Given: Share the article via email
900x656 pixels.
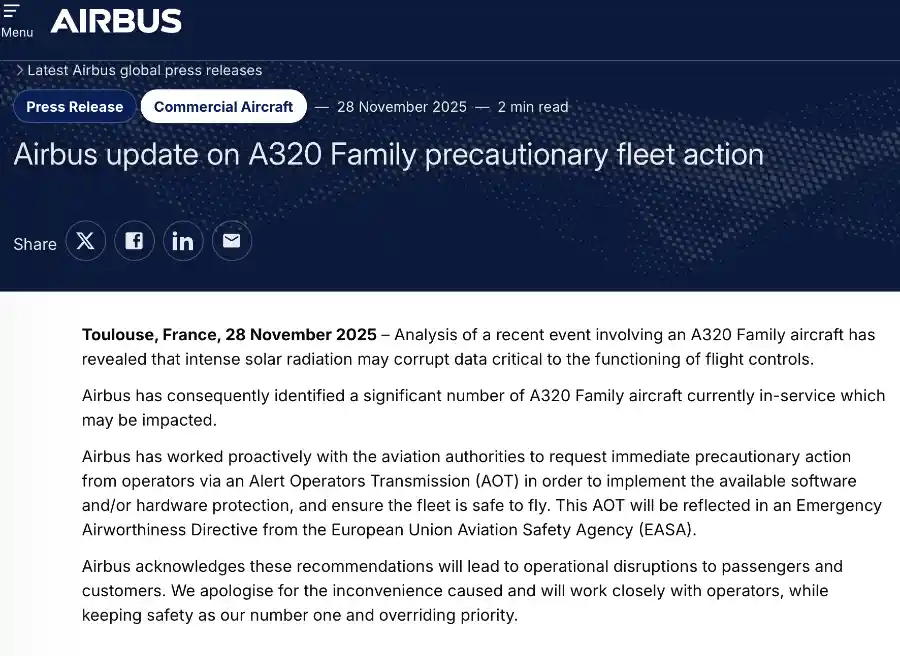Looking at the screenshot, I should coord(231,240).
